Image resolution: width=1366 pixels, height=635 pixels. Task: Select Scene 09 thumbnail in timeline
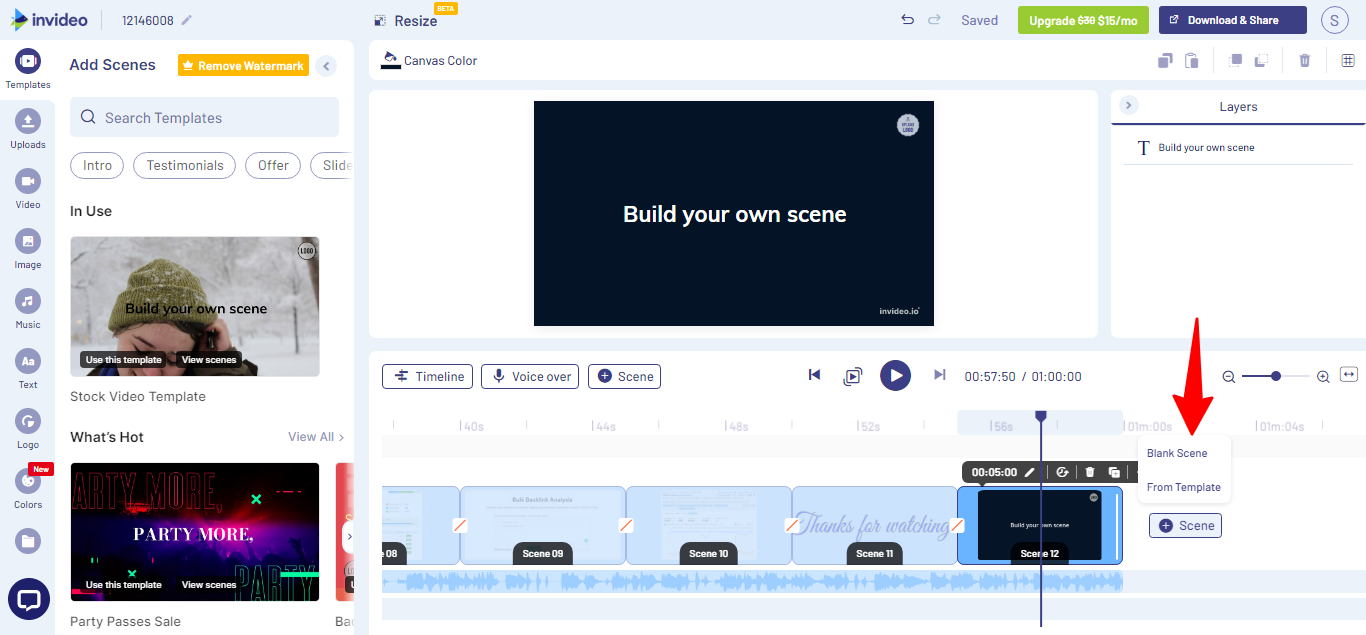click(x=543, y=525)
